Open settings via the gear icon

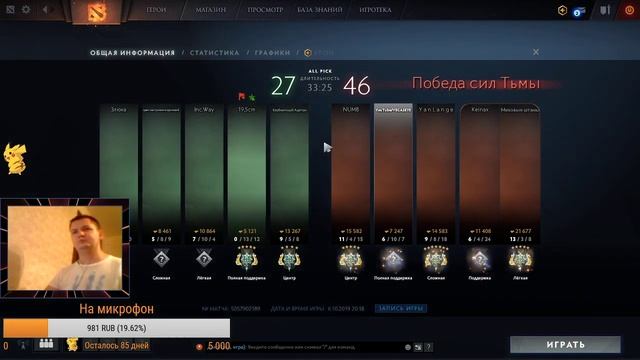point(26,9)
